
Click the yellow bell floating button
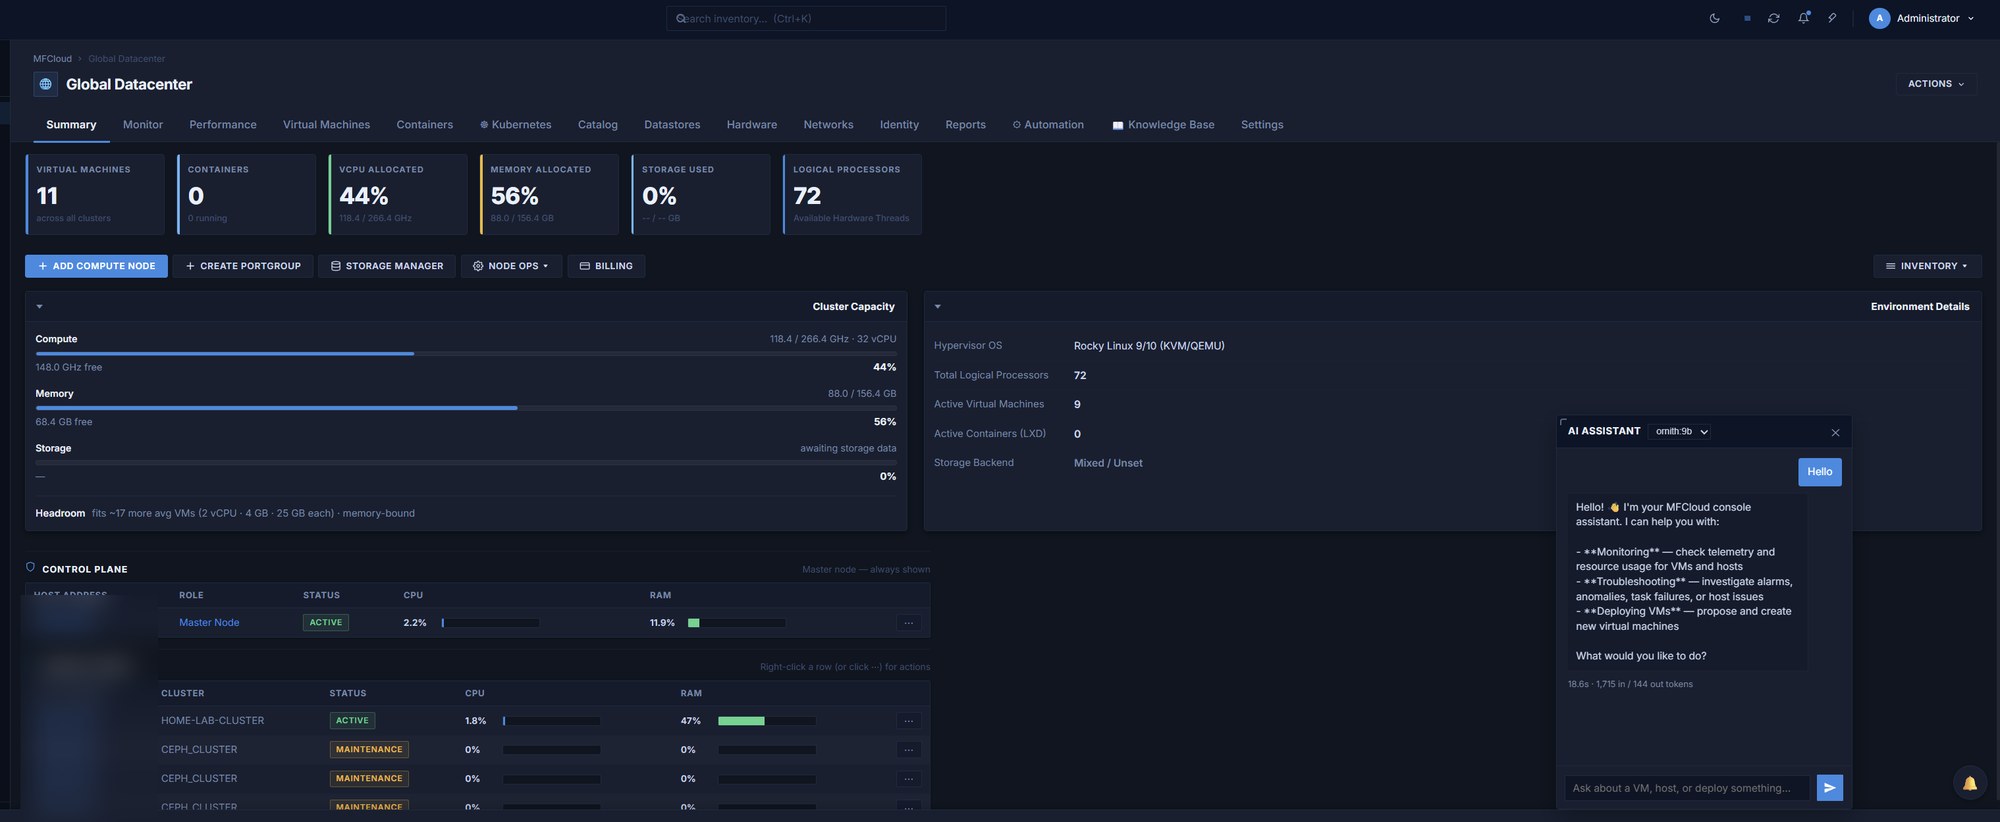point(1969,784)
